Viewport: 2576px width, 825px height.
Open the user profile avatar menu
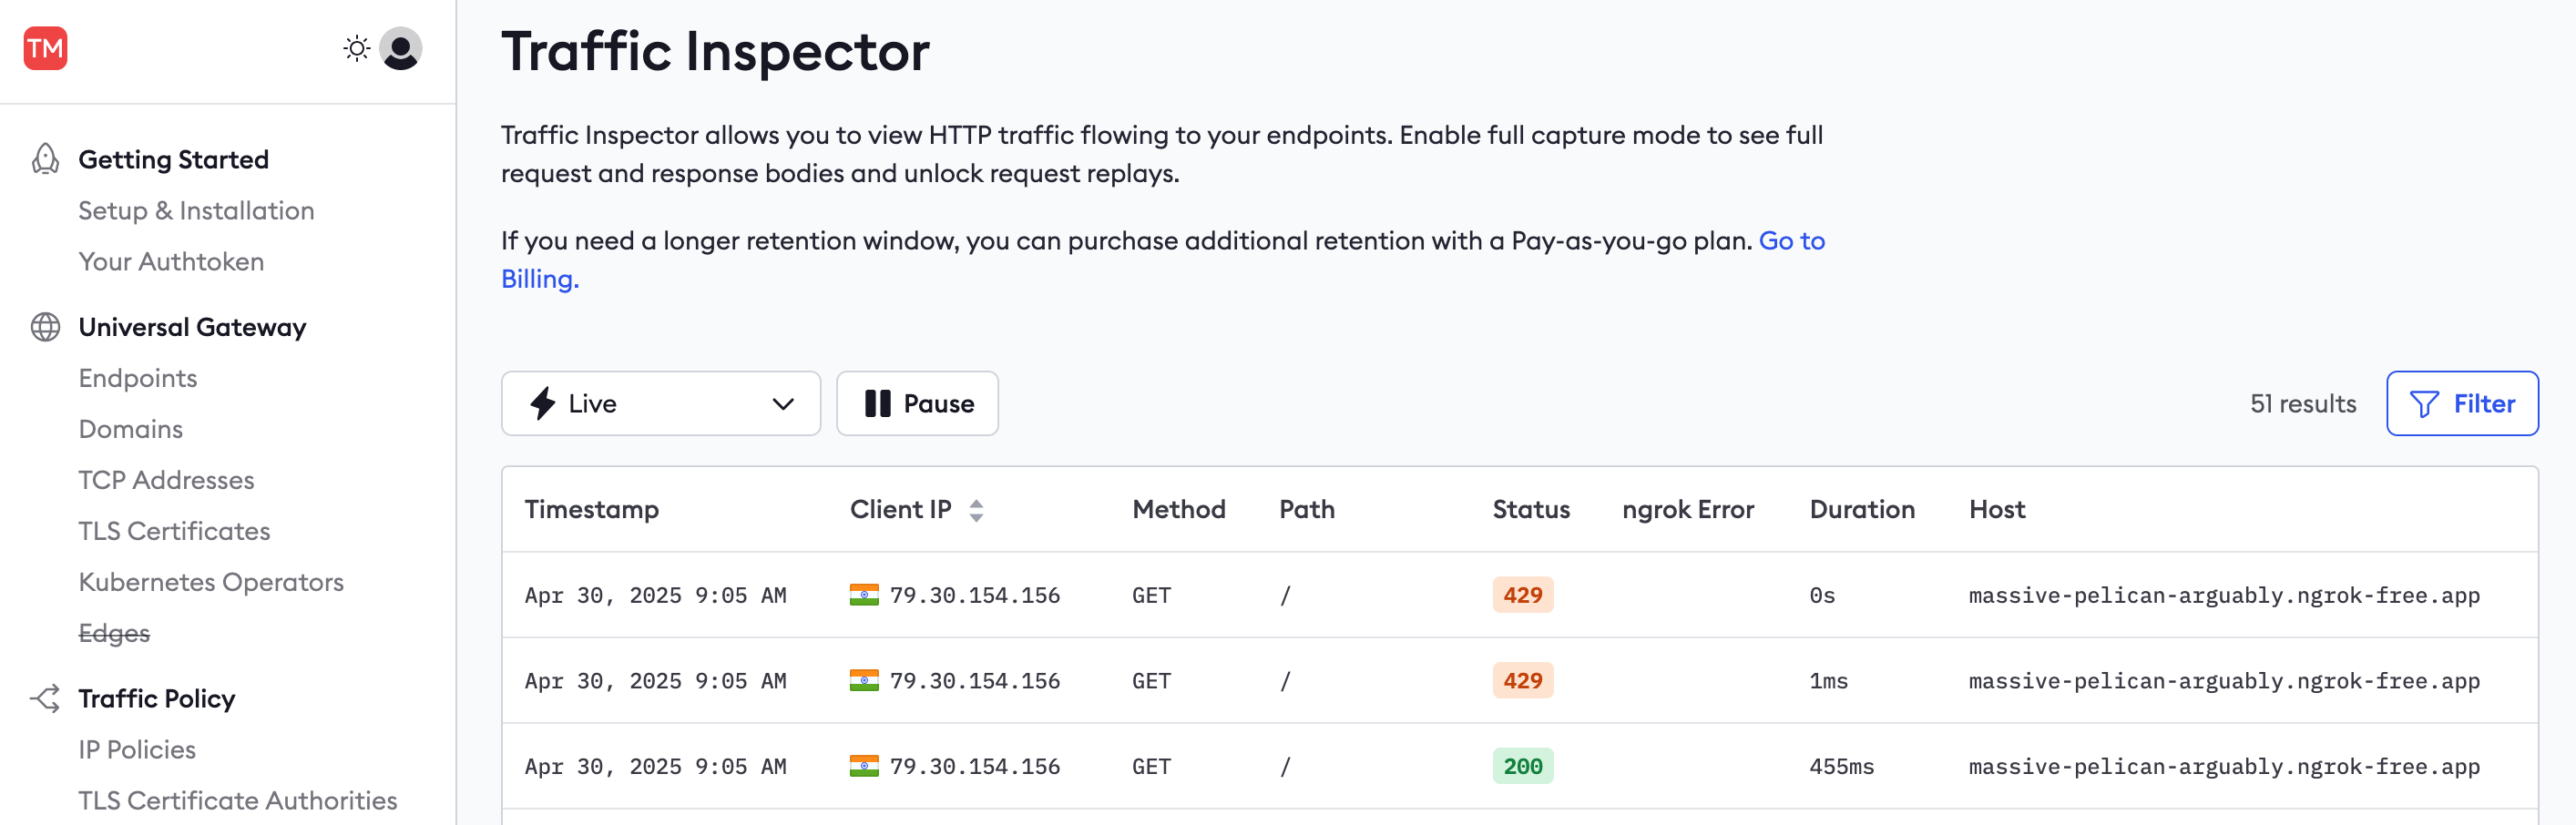coord(401,48)
